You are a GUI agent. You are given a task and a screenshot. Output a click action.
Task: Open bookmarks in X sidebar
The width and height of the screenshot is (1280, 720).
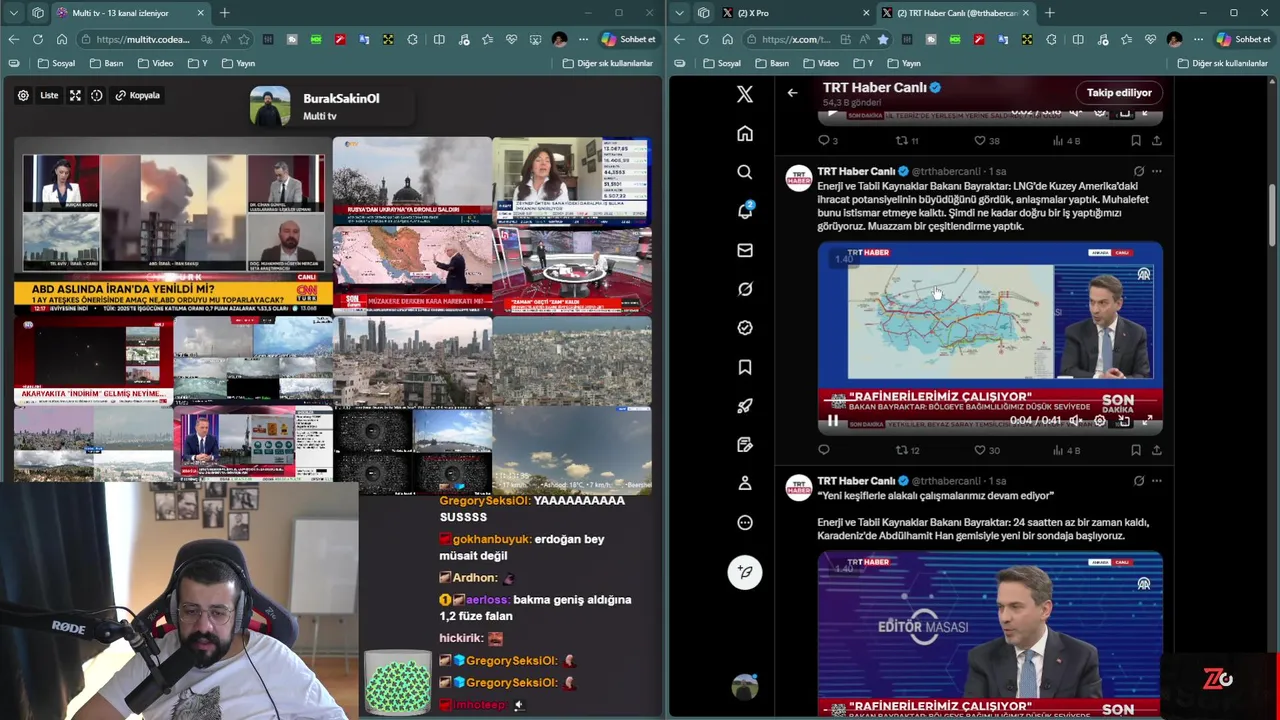click(744, 367)
